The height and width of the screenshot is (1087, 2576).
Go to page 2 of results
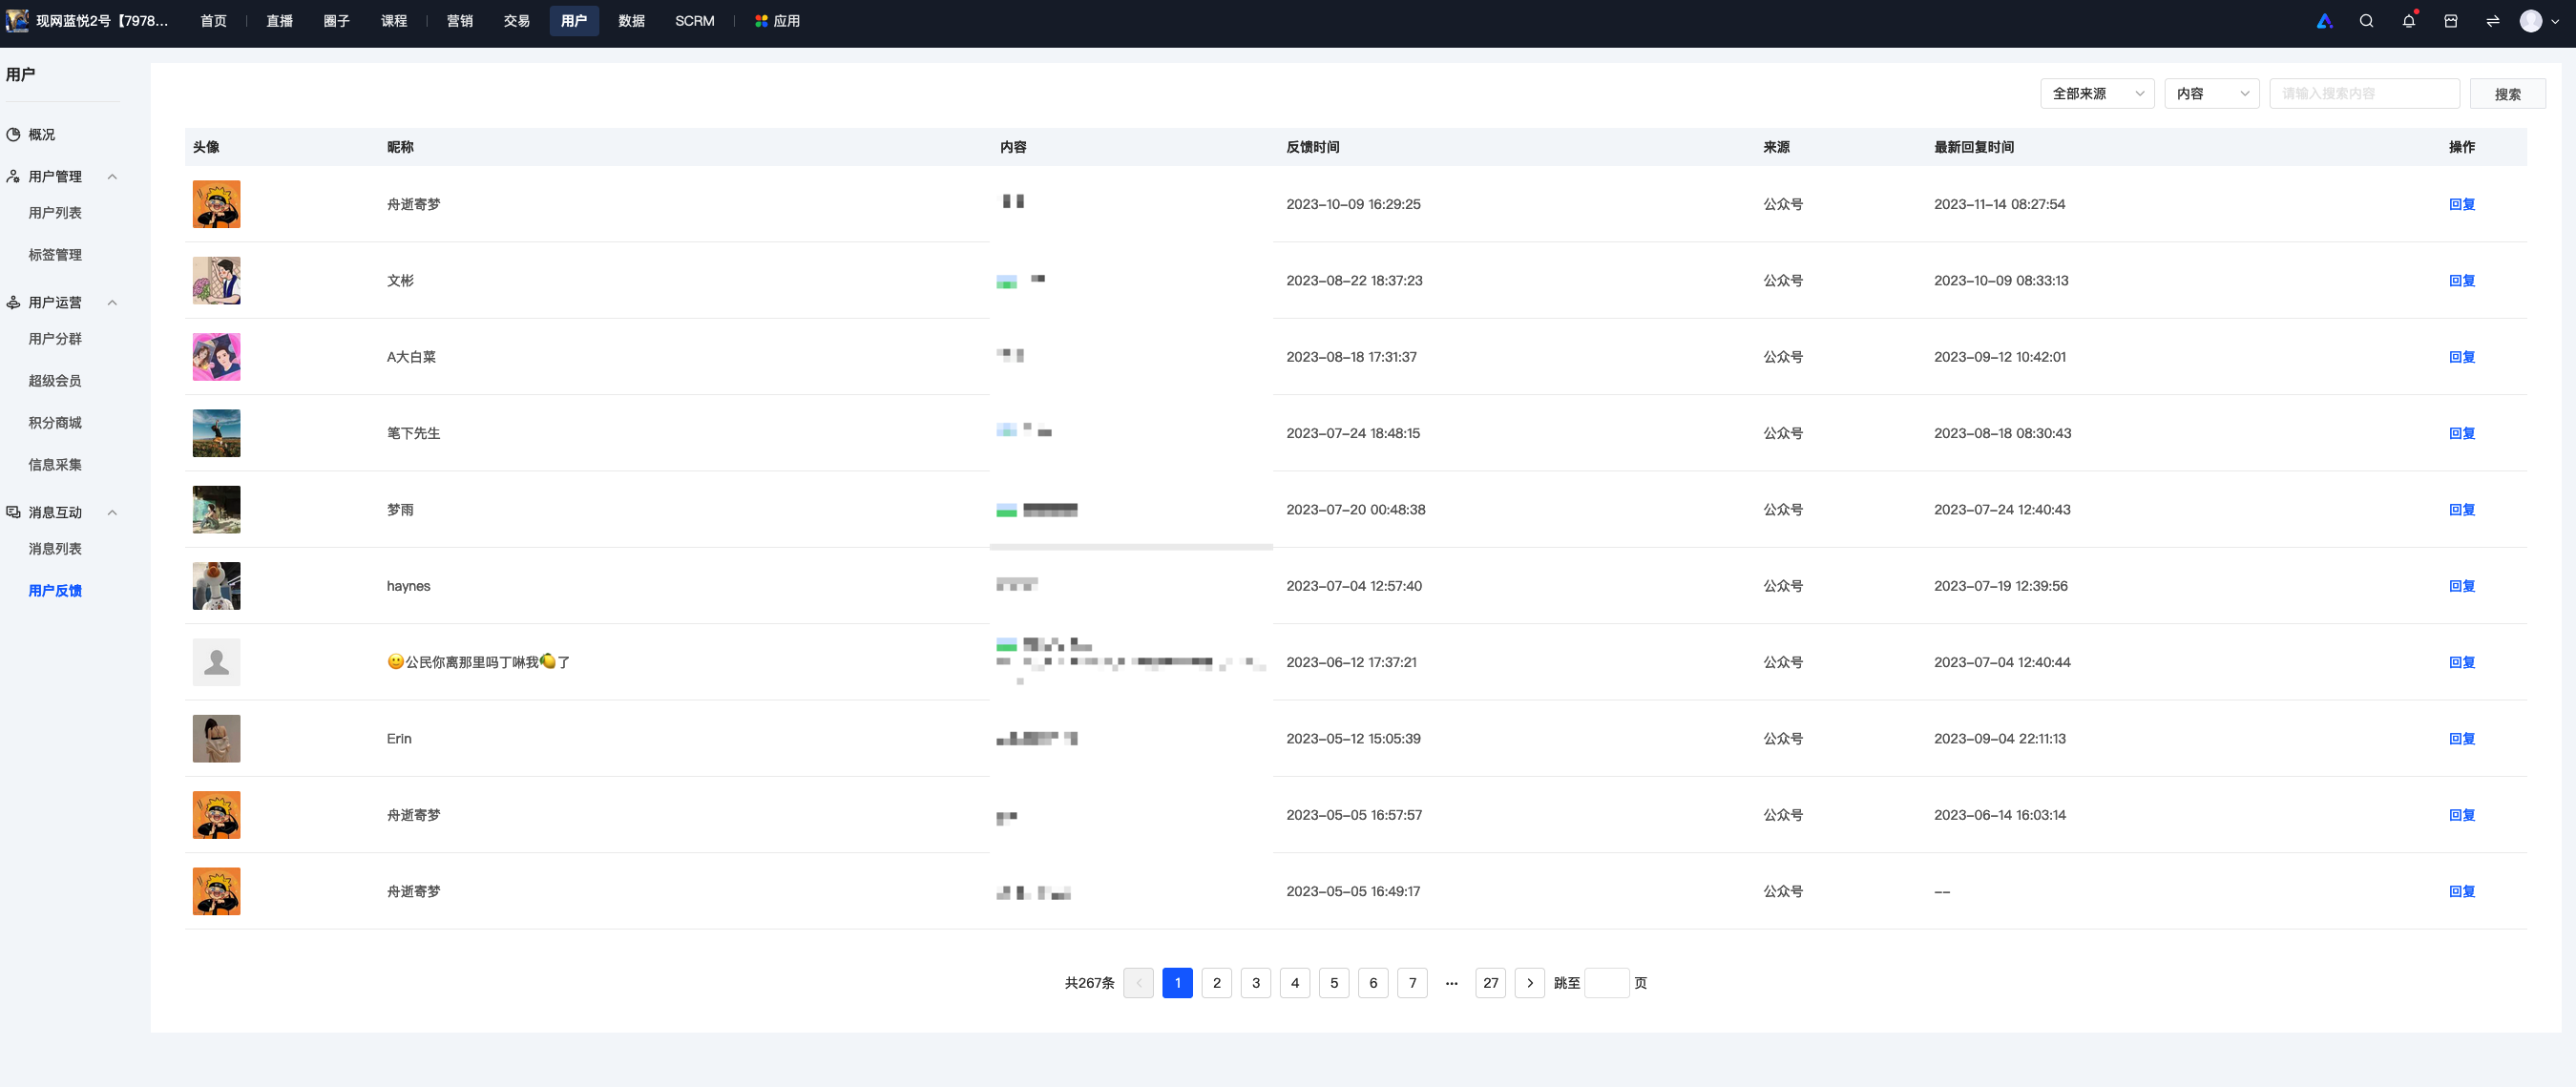pyautogui.click(x=1216, y=983)
